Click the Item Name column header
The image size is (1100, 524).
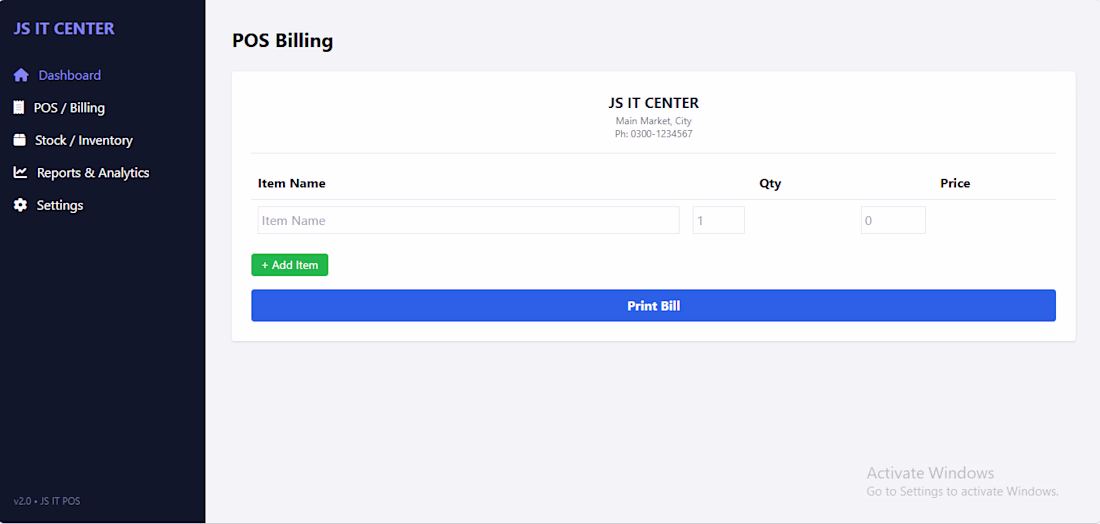pos(292,184)
